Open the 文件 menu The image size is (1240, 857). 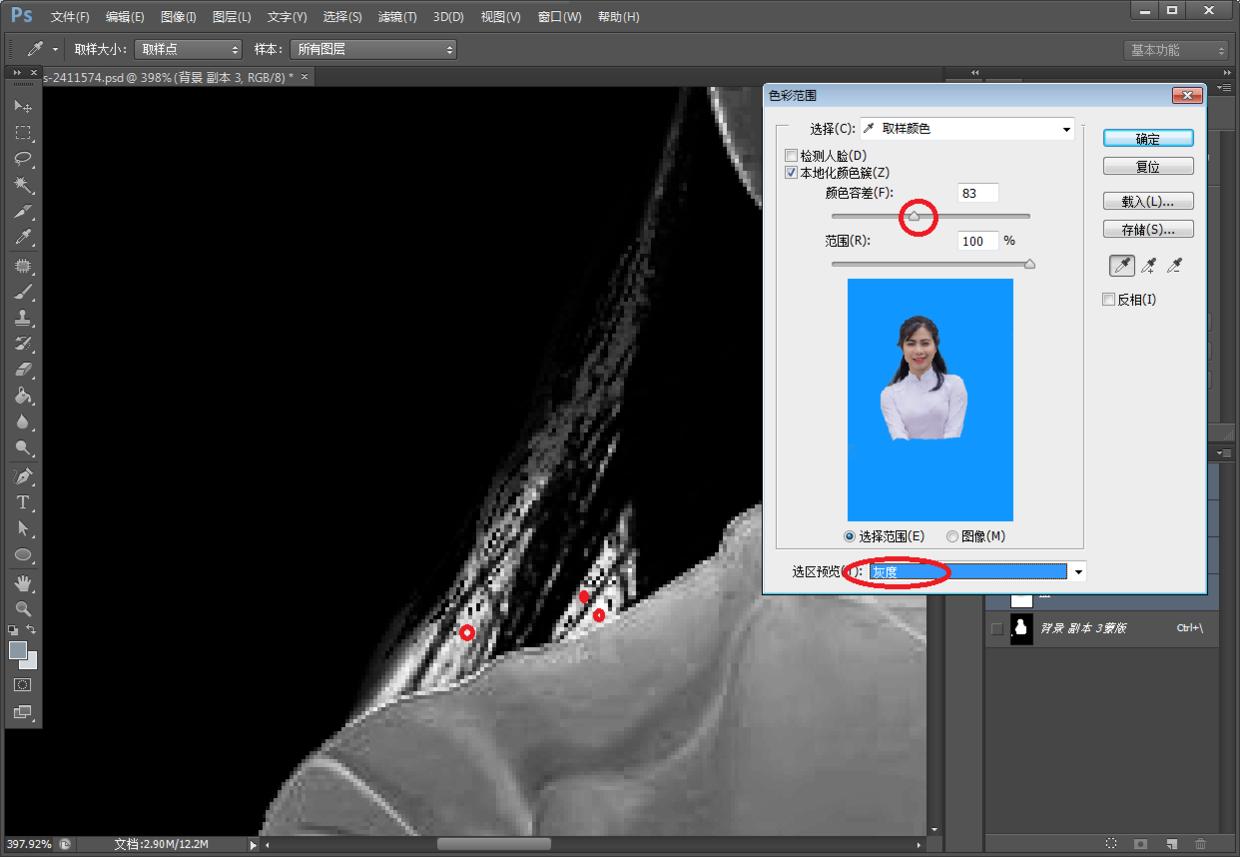[70, 17]
